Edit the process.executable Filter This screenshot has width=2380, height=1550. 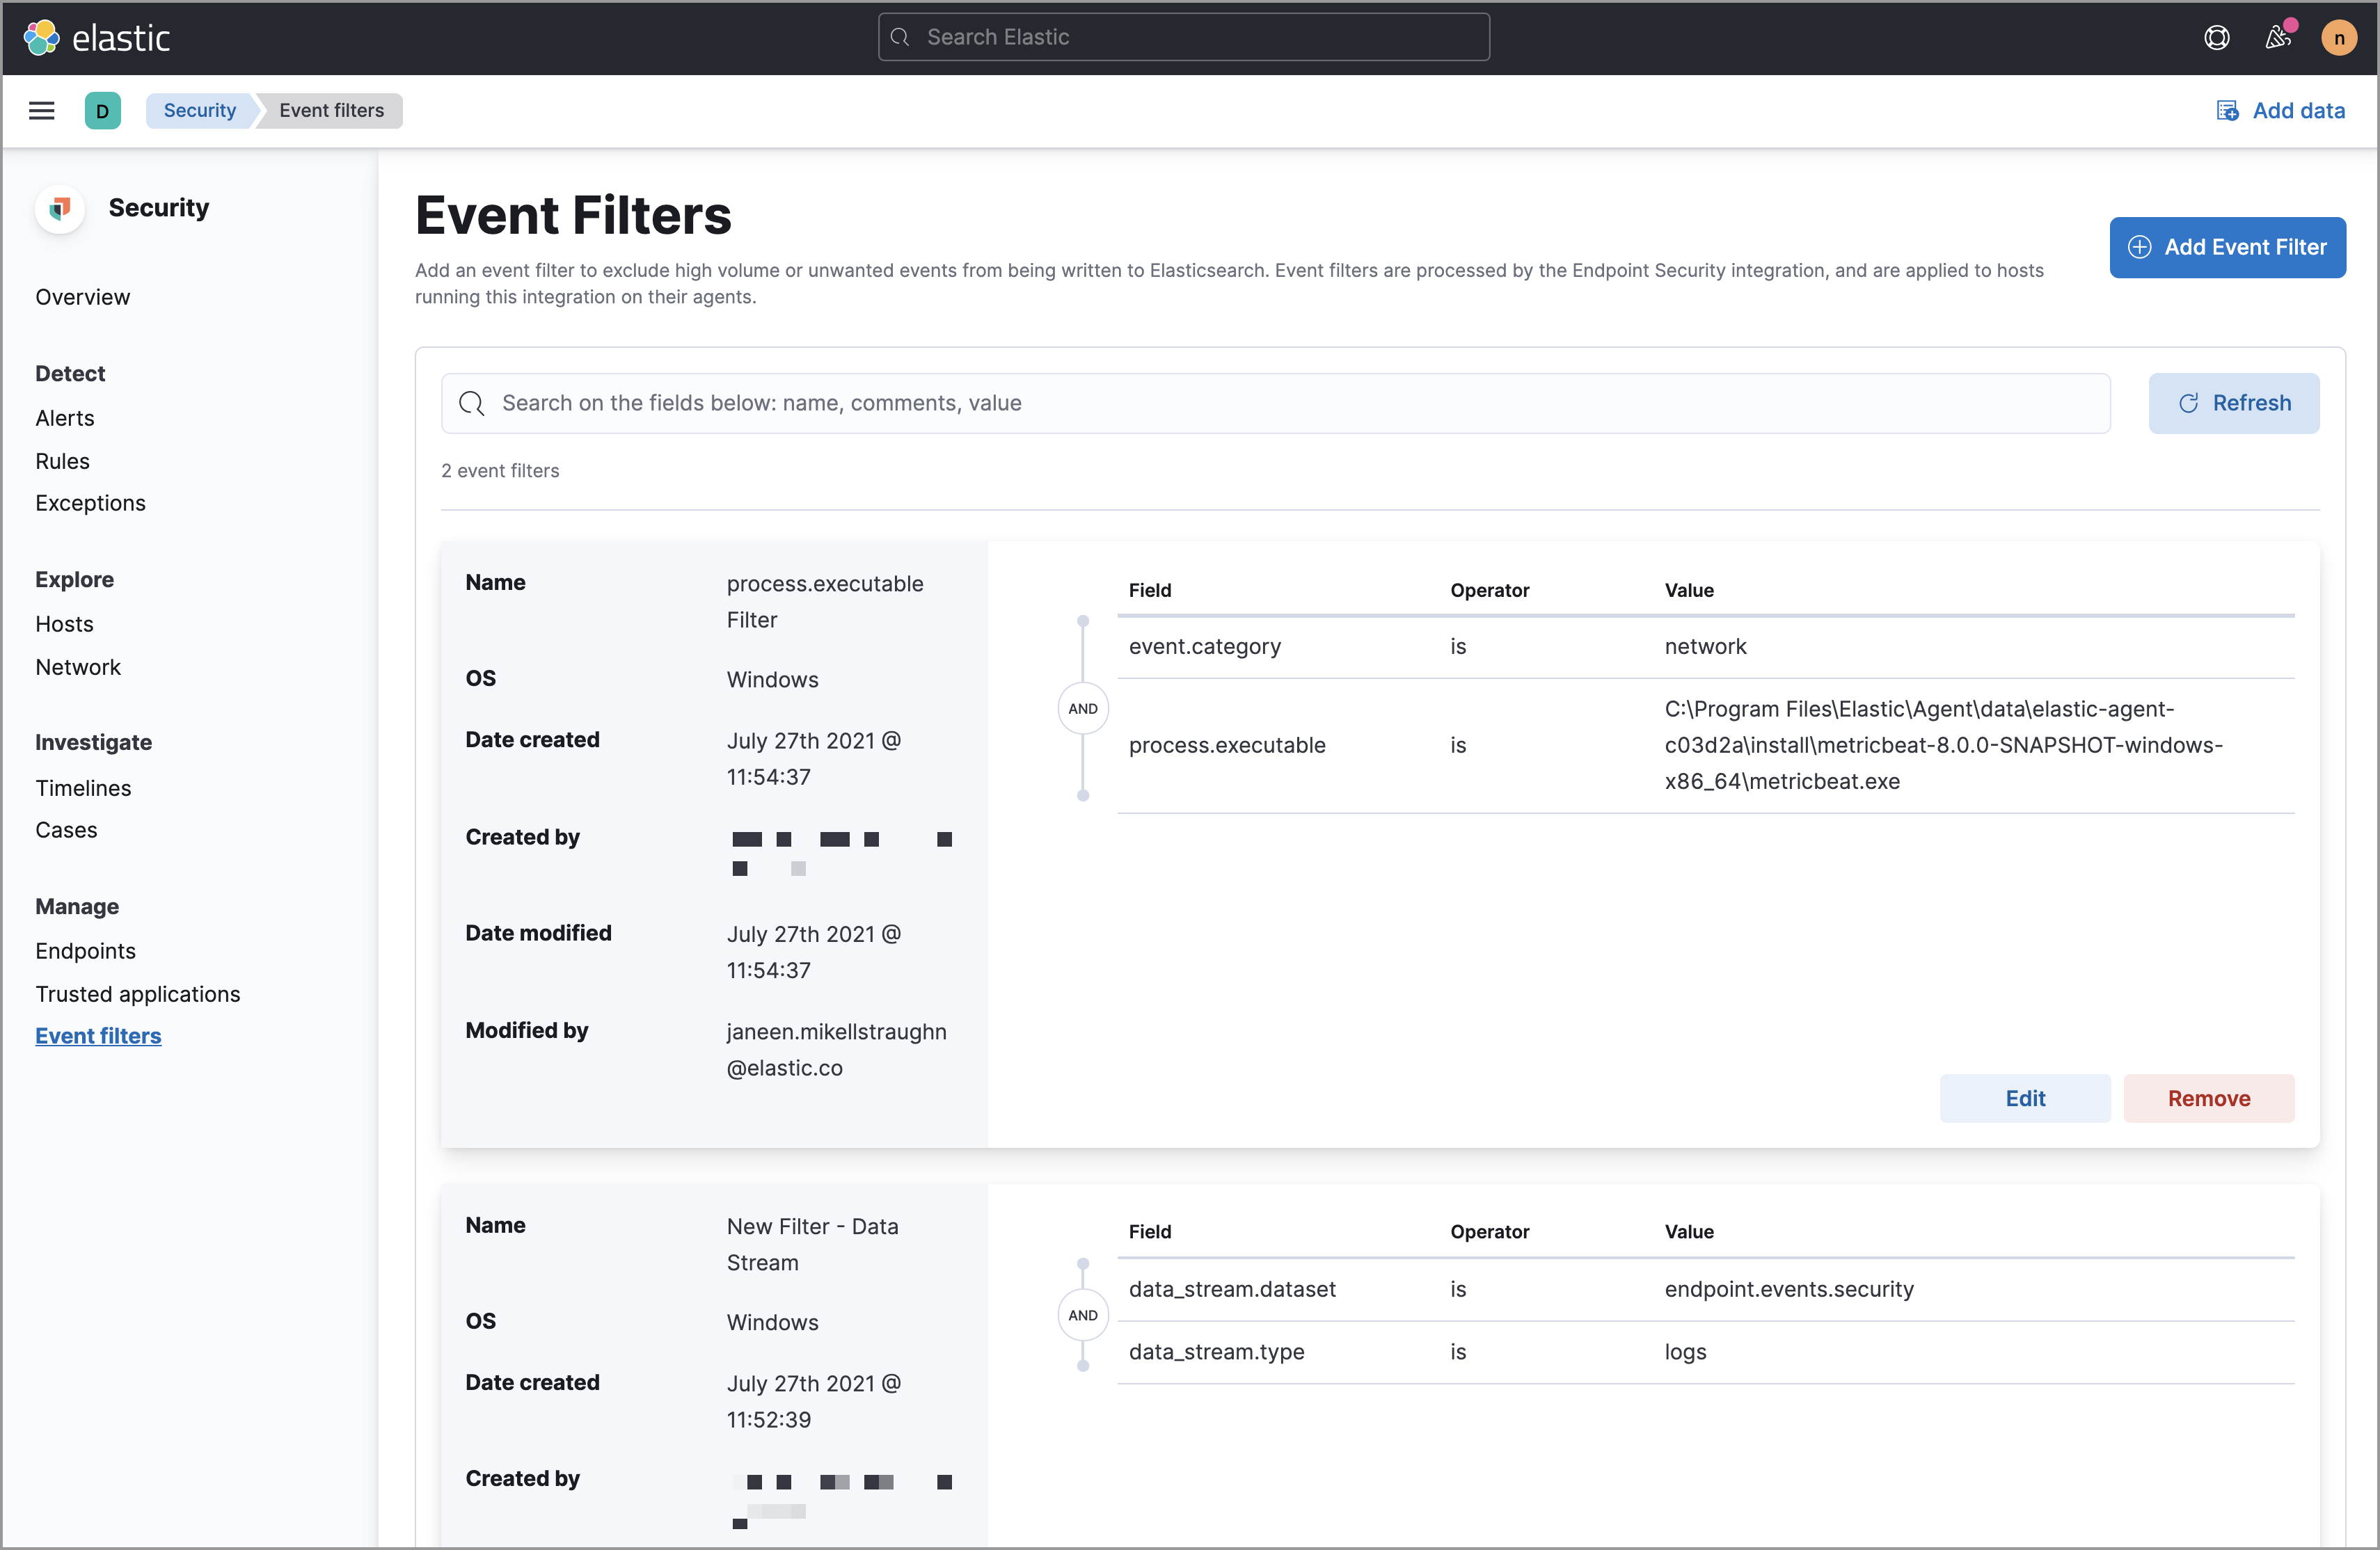point(2025,1097)
